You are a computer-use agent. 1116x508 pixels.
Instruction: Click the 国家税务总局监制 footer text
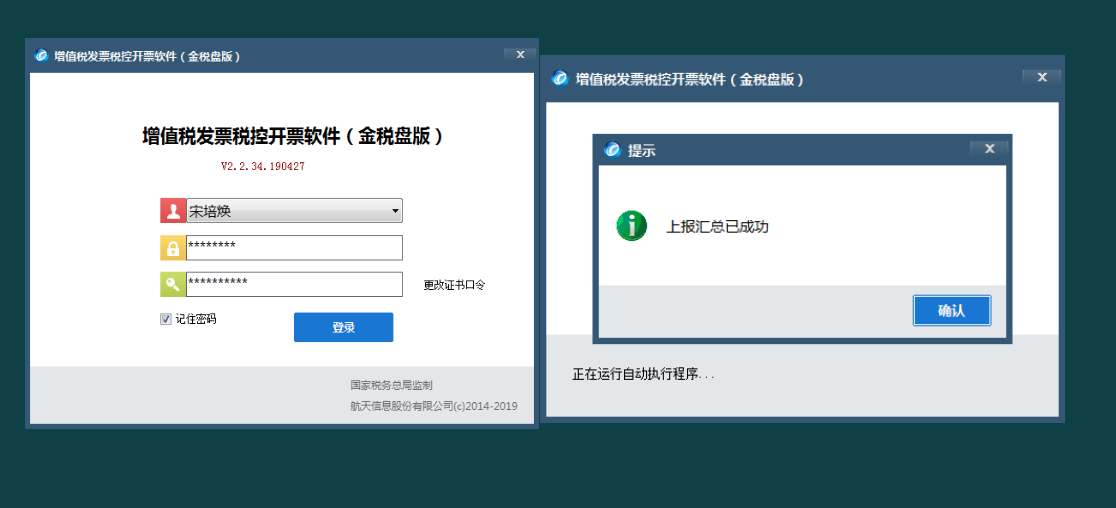tap(391, 386)
